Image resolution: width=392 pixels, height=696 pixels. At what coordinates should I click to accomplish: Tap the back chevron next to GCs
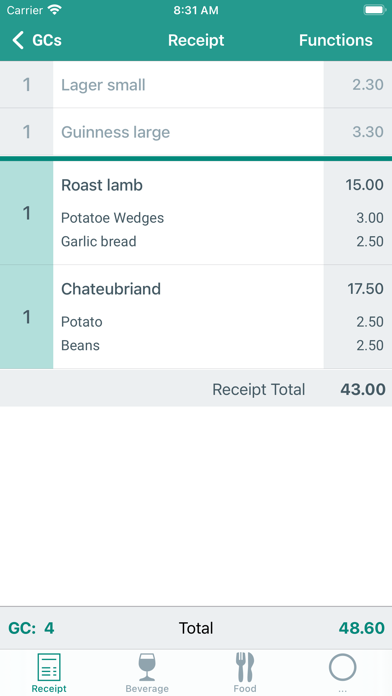pyautogui.click(x=18, y=40)
